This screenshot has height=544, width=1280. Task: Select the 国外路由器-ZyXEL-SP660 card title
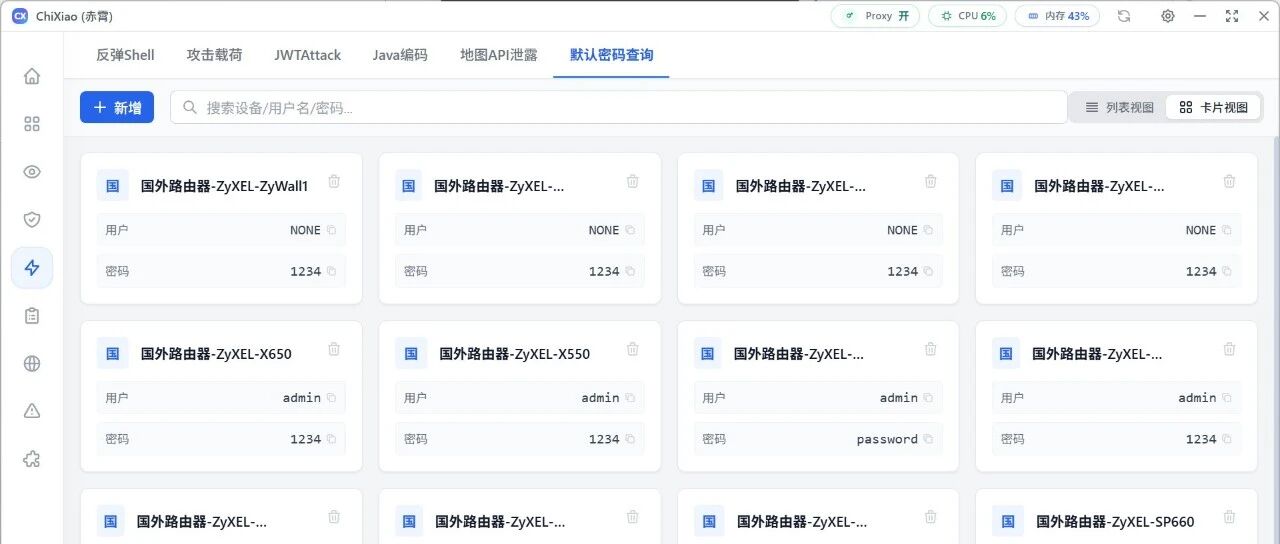pos(1115,521)
